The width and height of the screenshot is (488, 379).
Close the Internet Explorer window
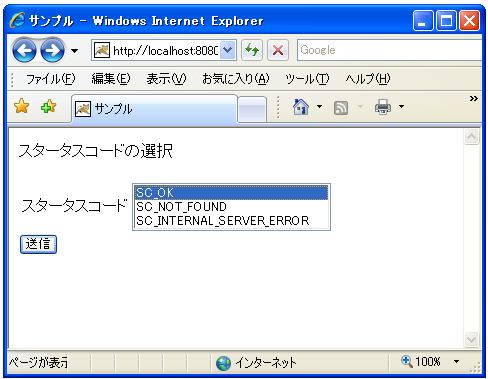pos(469,21)
